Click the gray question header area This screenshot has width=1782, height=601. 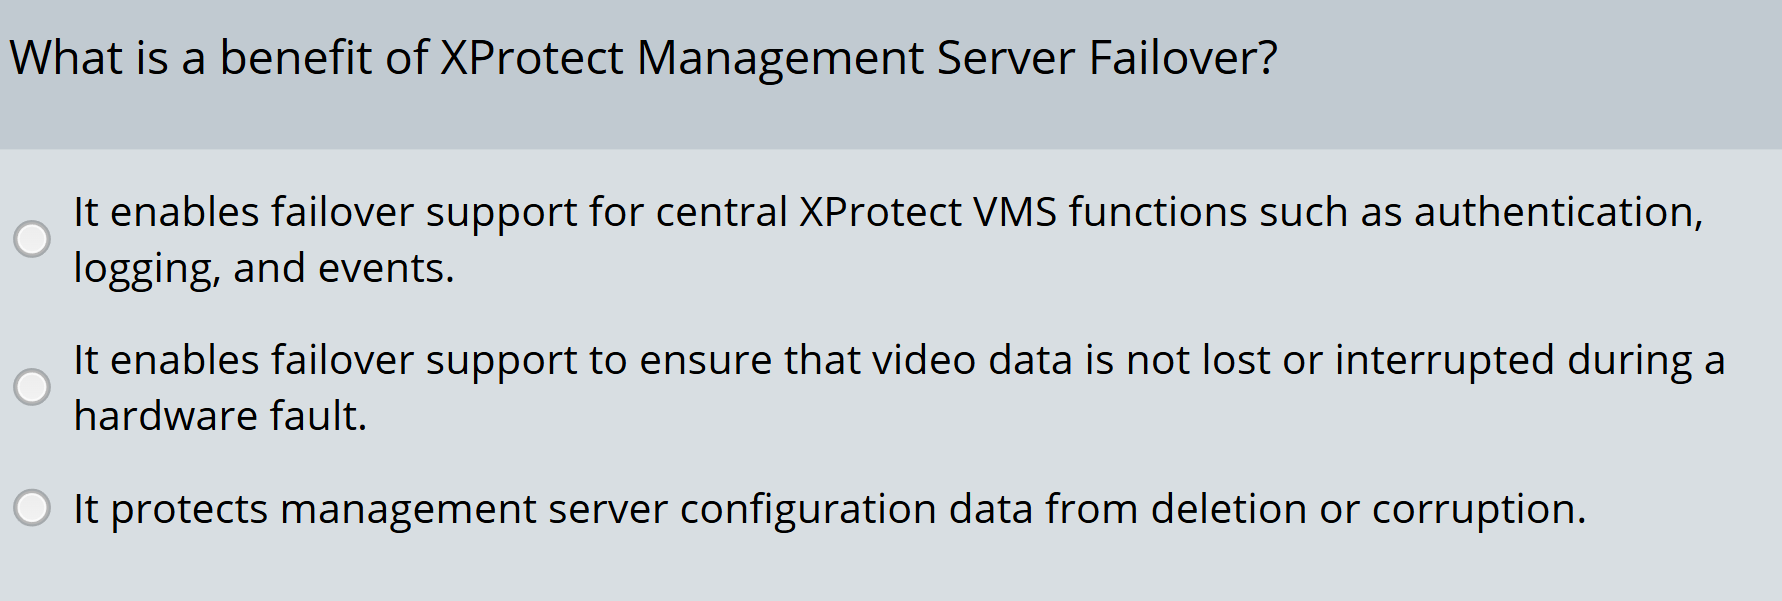(x=890, y=70)
